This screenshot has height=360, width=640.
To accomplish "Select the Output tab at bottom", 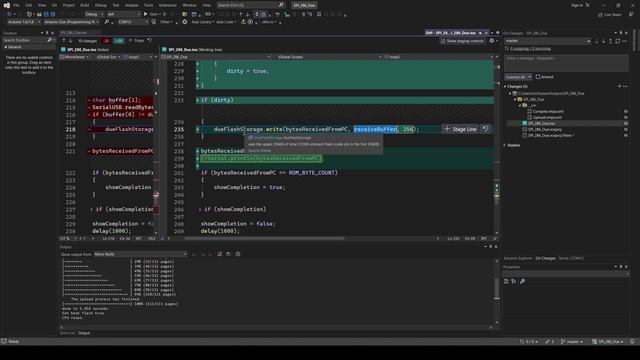I will pos(84,333).
